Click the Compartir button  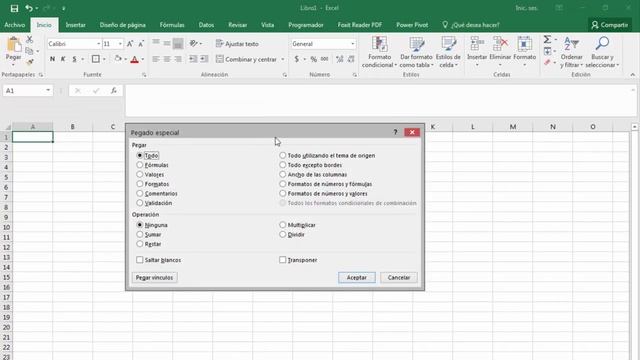(610, 25)
